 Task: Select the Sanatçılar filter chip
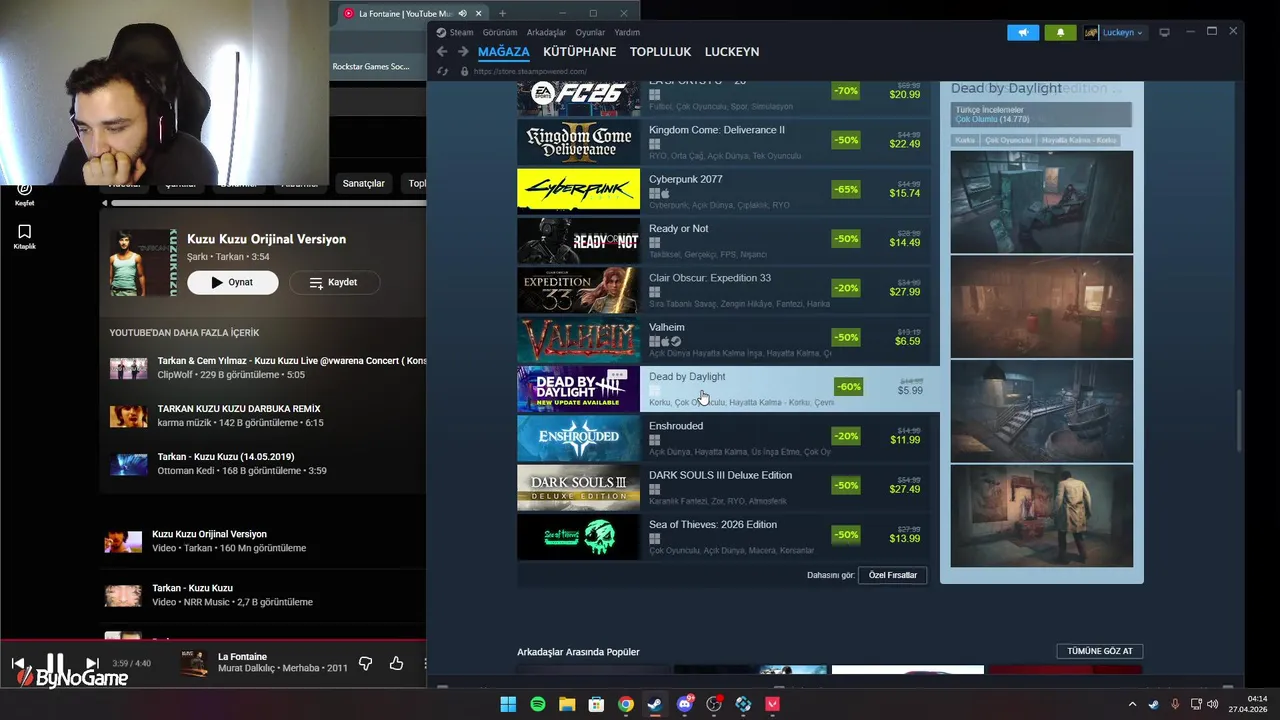point(363,183)
